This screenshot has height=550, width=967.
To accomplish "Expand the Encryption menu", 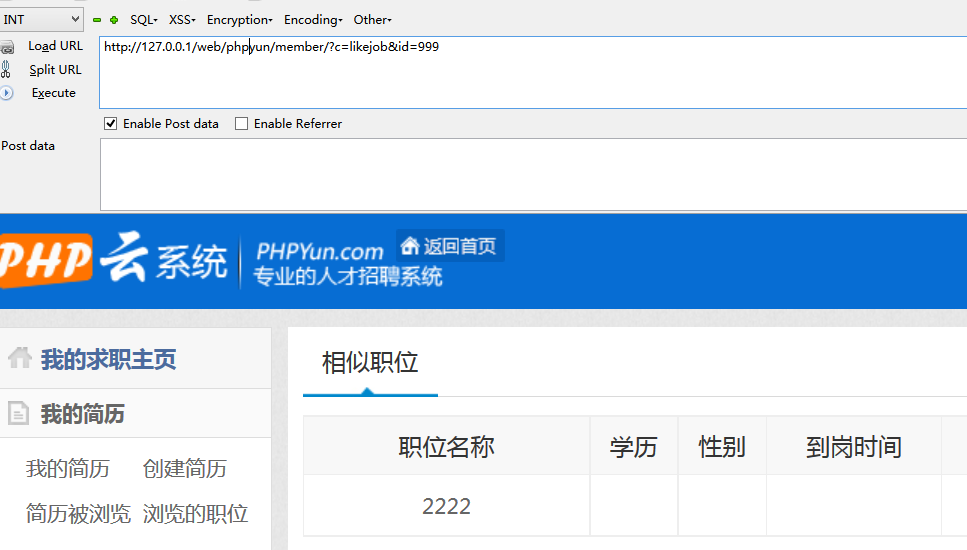I will click(x=239, y=20).
